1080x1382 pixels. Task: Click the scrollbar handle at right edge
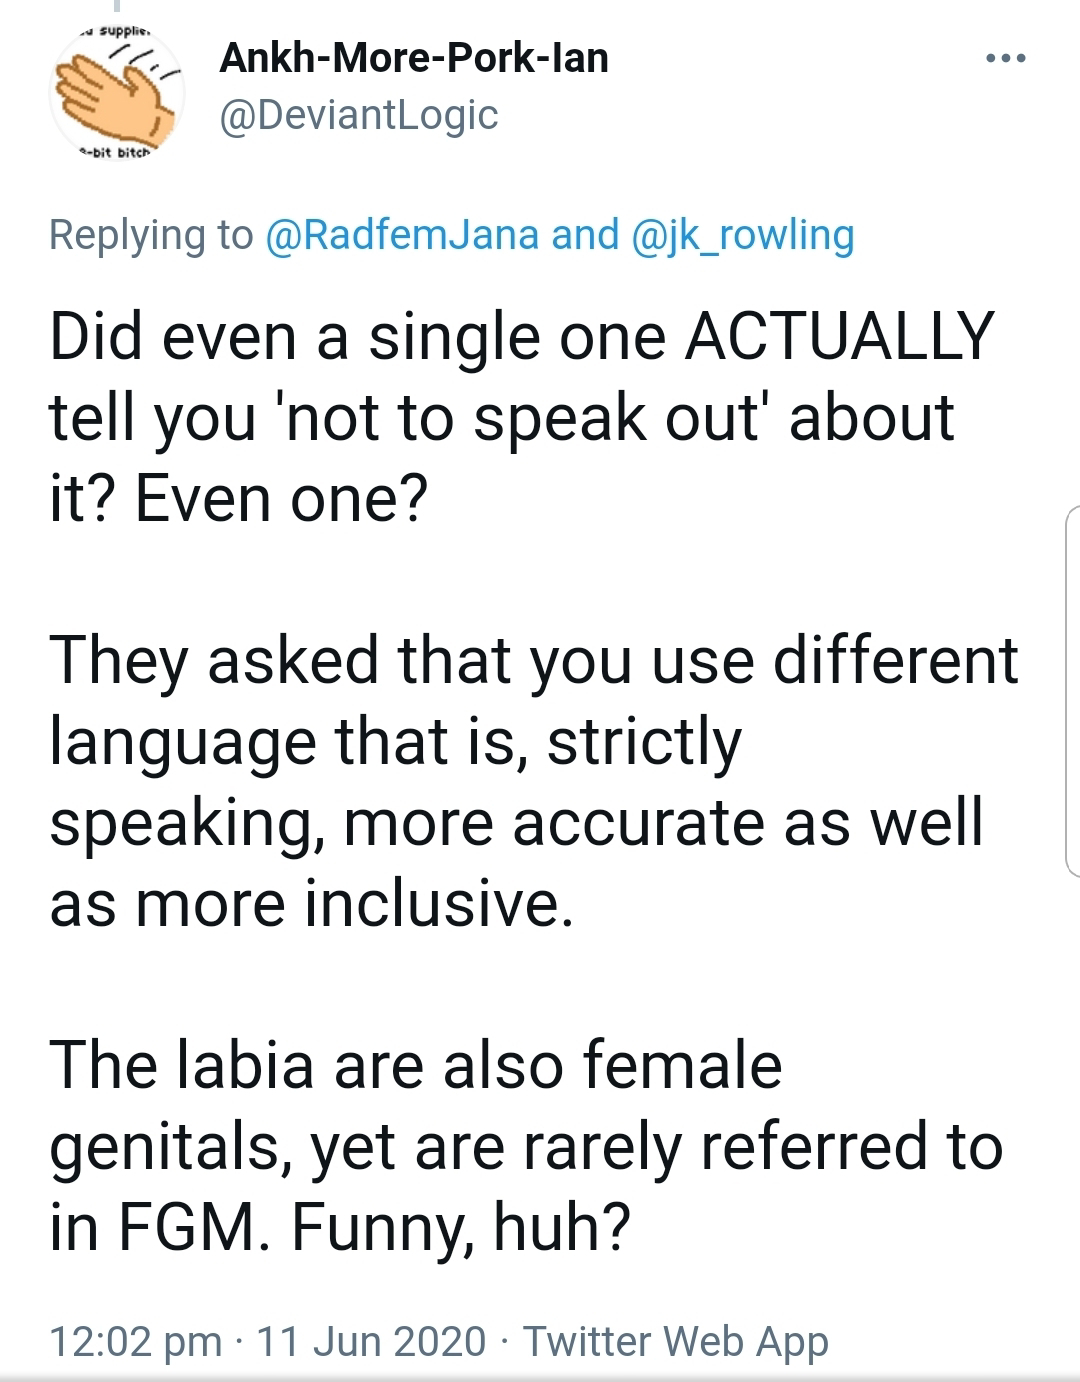pos(1071,690)
